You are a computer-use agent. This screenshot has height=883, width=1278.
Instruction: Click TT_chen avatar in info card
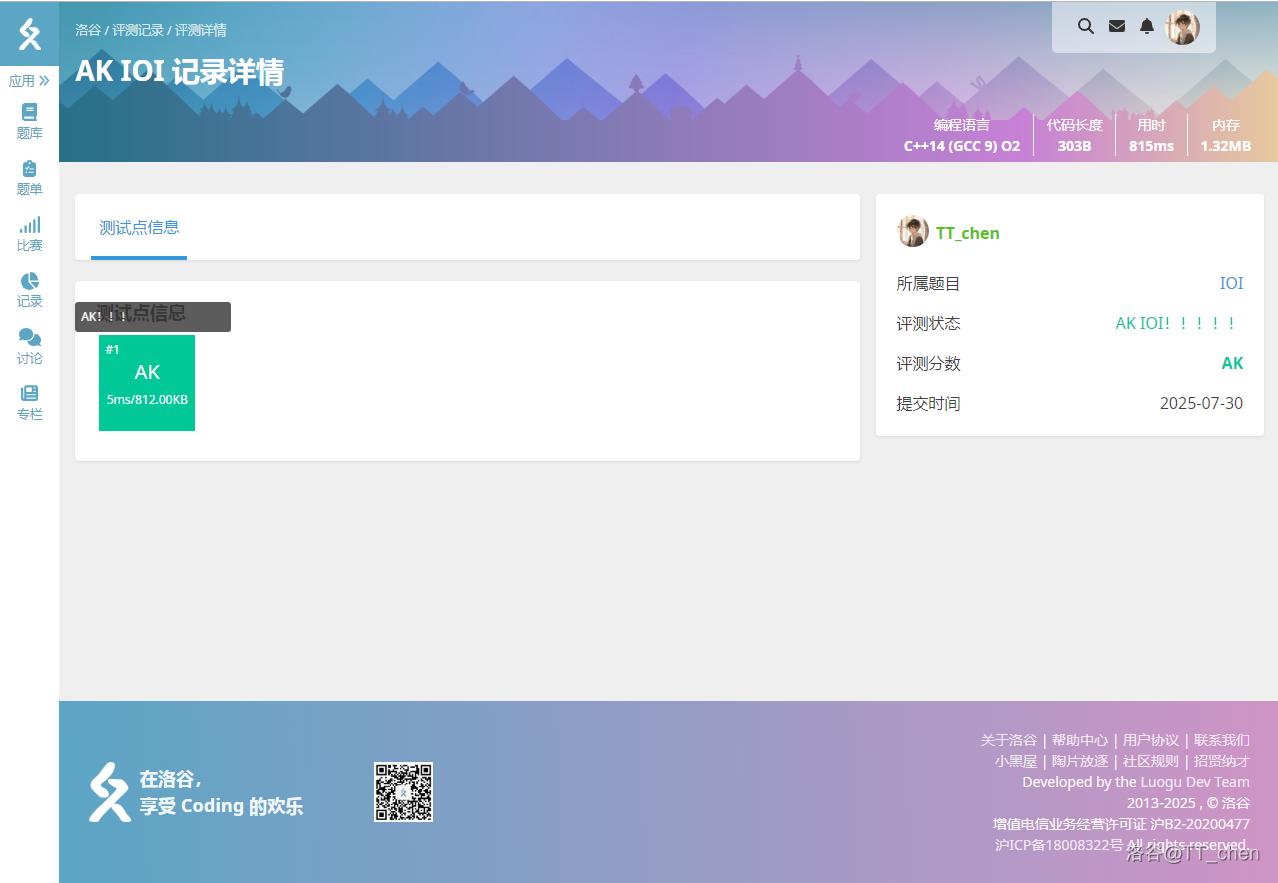tap(913, 231)
